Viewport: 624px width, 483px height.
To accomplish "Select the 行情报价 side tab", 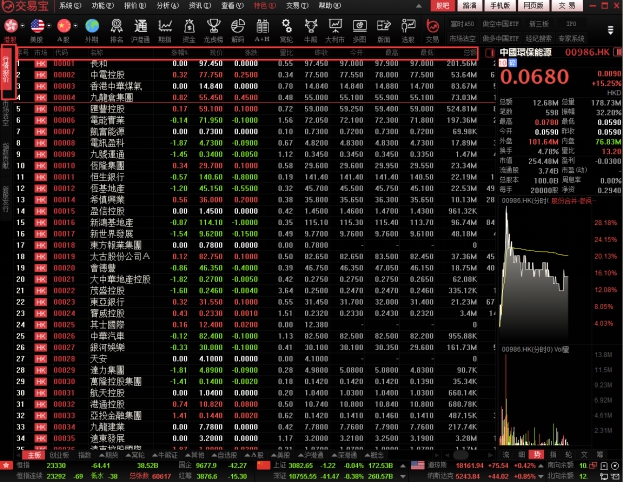I will pos(6,73).
